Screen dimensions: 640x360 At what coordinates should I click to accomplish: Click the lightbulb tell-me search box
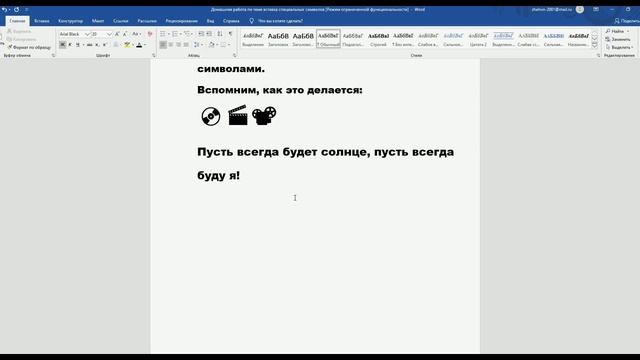(276, 21)
